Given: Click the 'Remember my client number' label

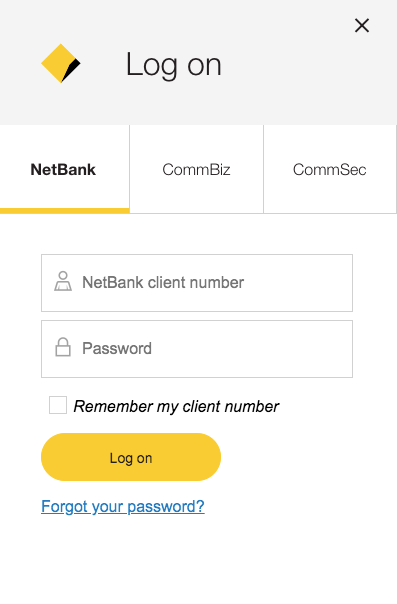Looking at the screenshot, I should 176,406.
